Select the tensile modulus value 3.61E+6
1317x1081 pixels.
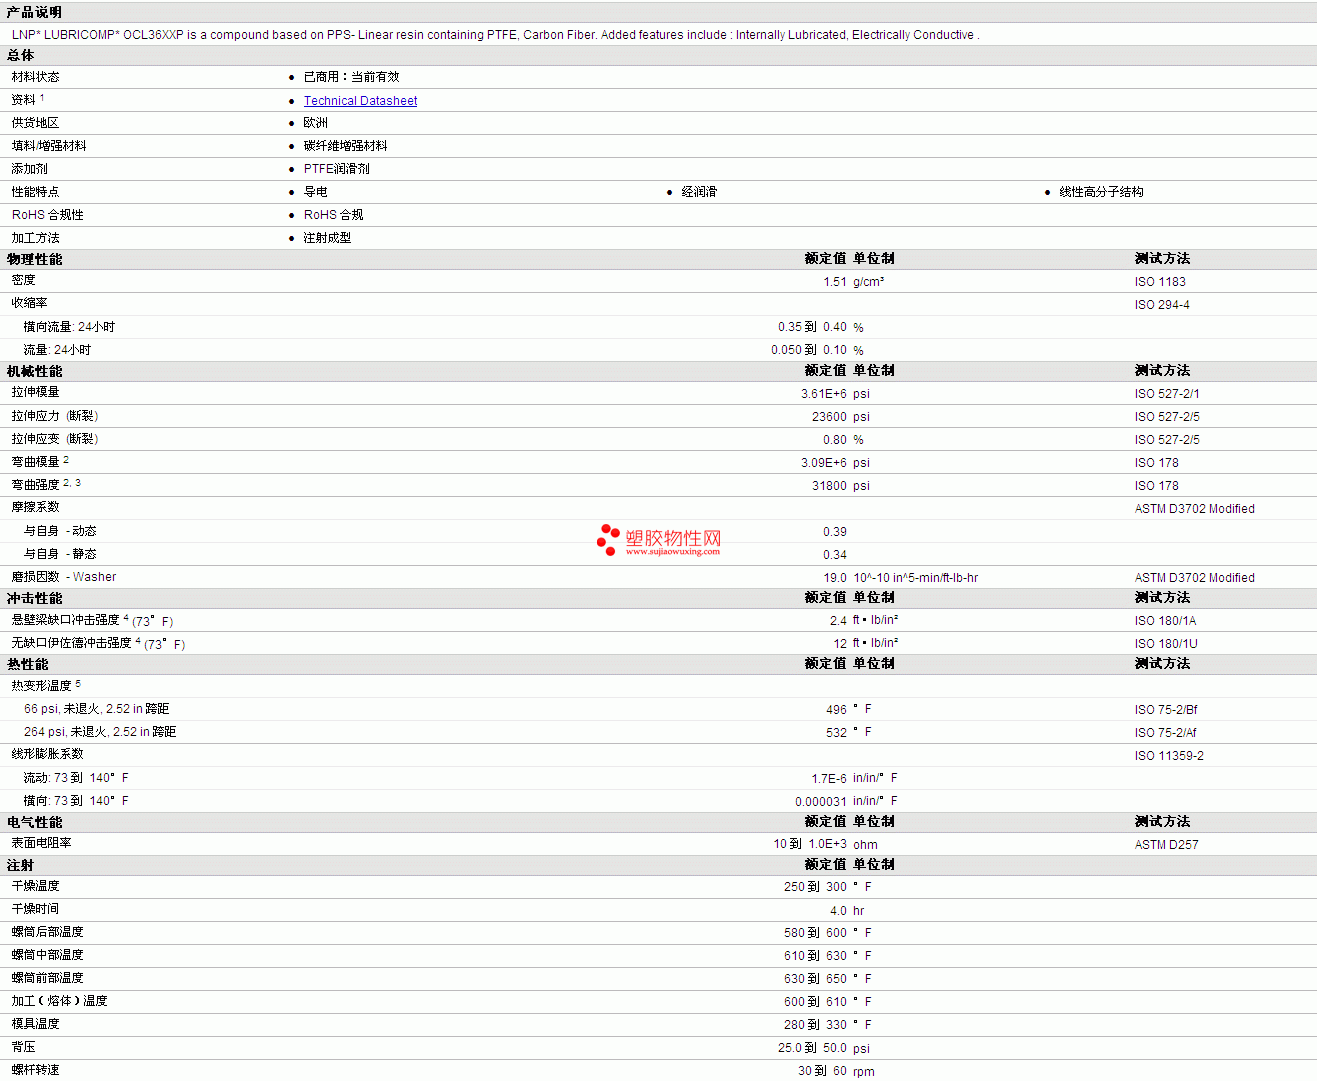824,394
